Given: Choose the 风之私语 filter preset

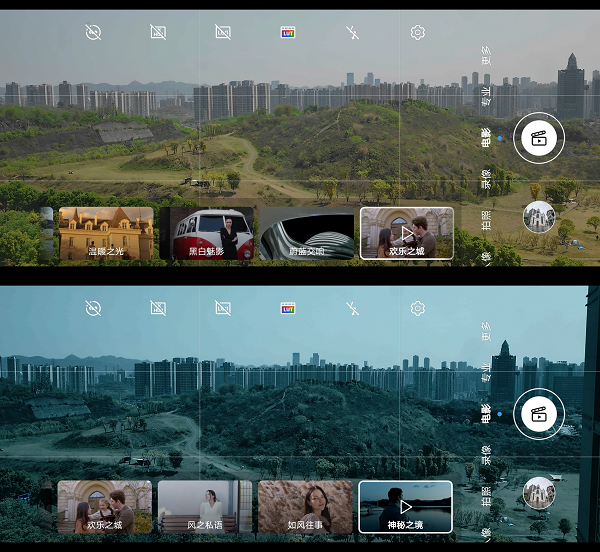Looking at the screenshot, I should pyautogui.click(x=205, y=507).
